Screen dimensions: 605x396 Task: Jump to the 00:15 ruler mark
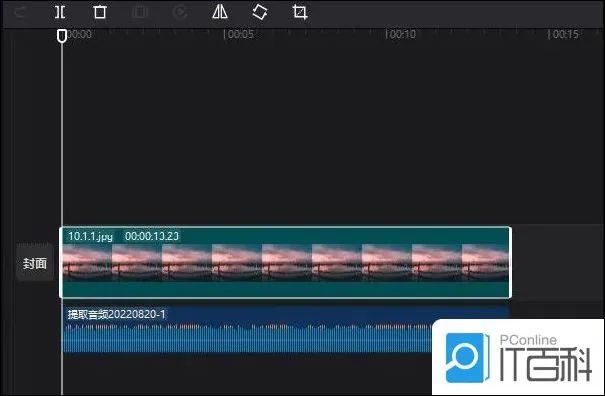(x=563, y=34)
